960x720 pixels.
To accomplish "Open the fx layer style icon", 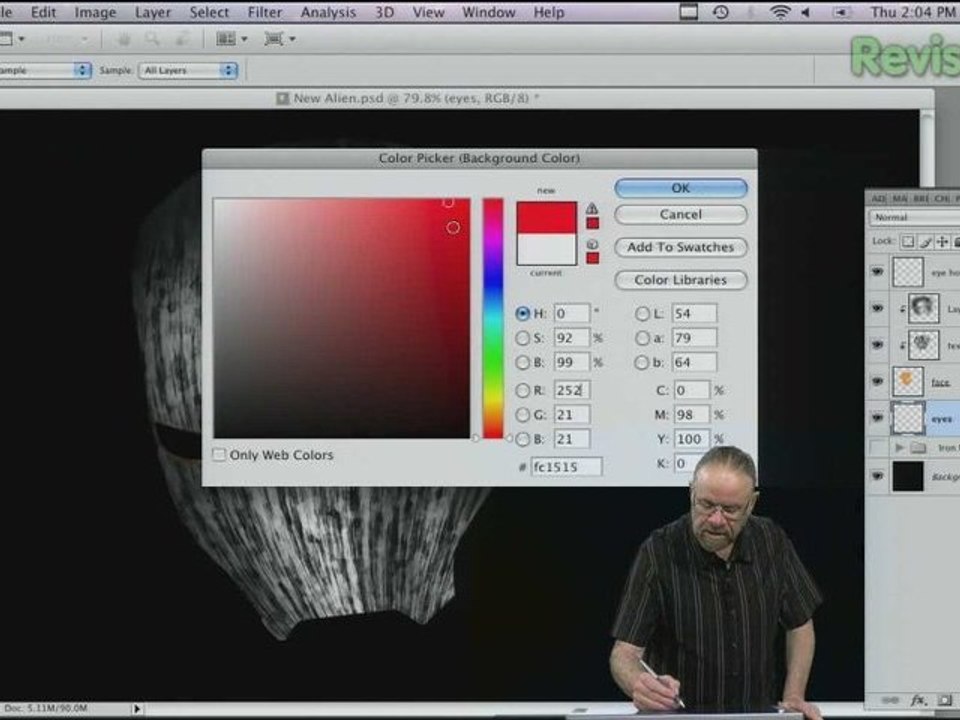I will tap(917, 700).
